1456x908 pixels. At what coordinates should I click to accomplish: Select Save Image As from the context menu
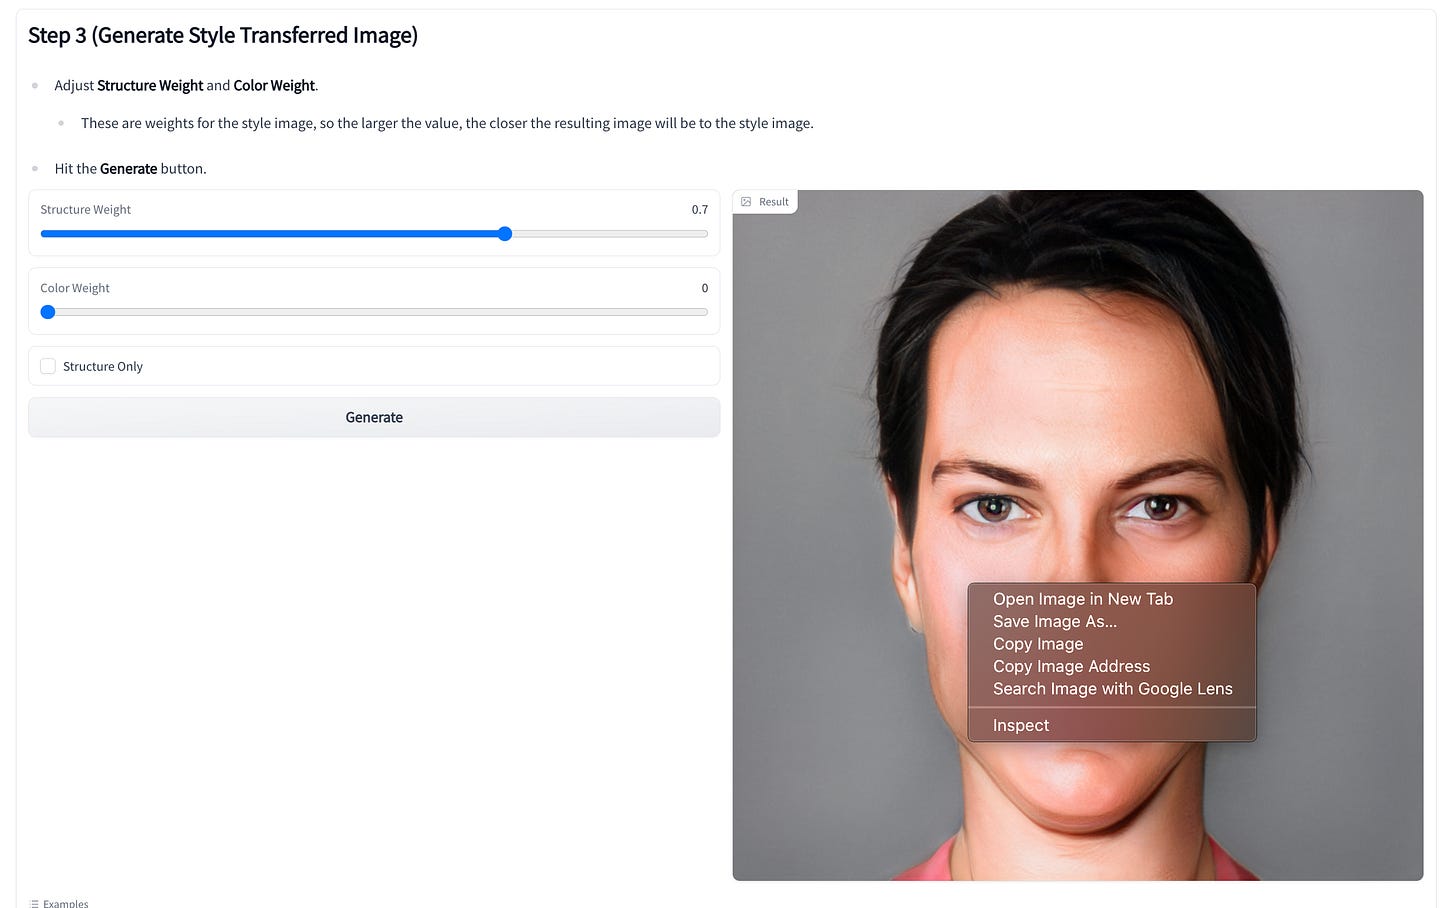pos(1055,621)
